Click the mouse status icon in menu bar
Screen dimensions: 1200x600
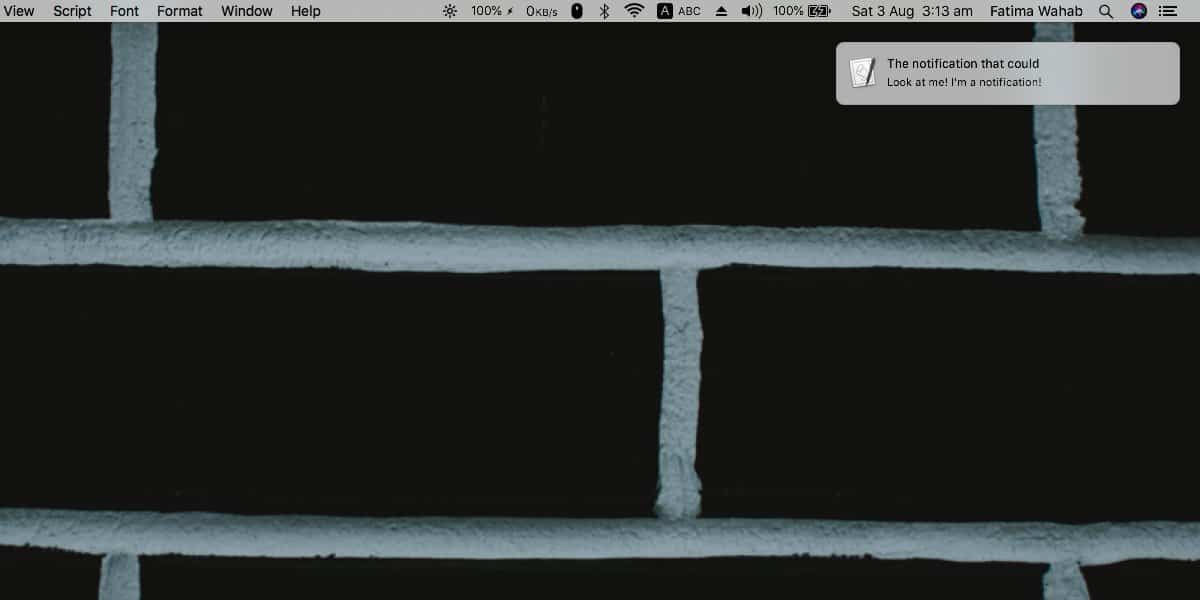point(576,11)
